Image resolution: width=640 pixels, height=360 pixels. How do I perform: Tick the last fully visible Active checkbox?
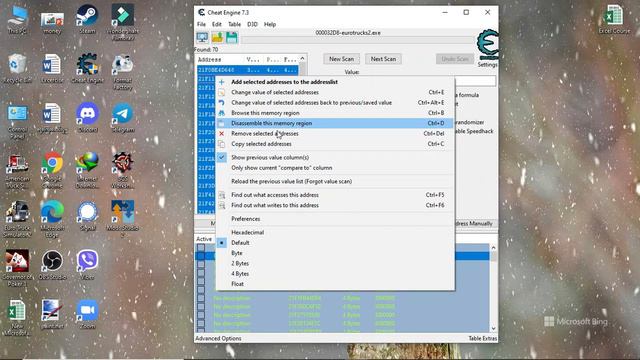(x=201, y=324)
